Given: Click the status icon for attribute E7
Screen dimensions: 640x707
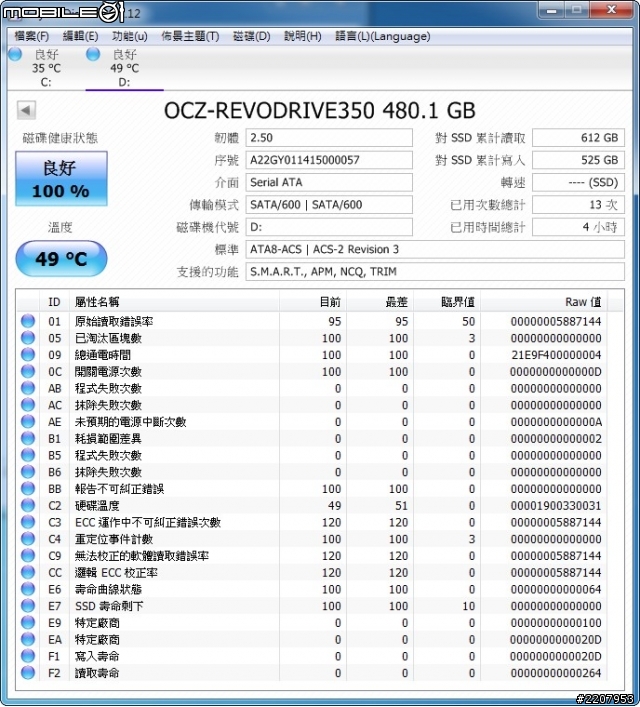Looking at the screenshot, I should point(28,606).
